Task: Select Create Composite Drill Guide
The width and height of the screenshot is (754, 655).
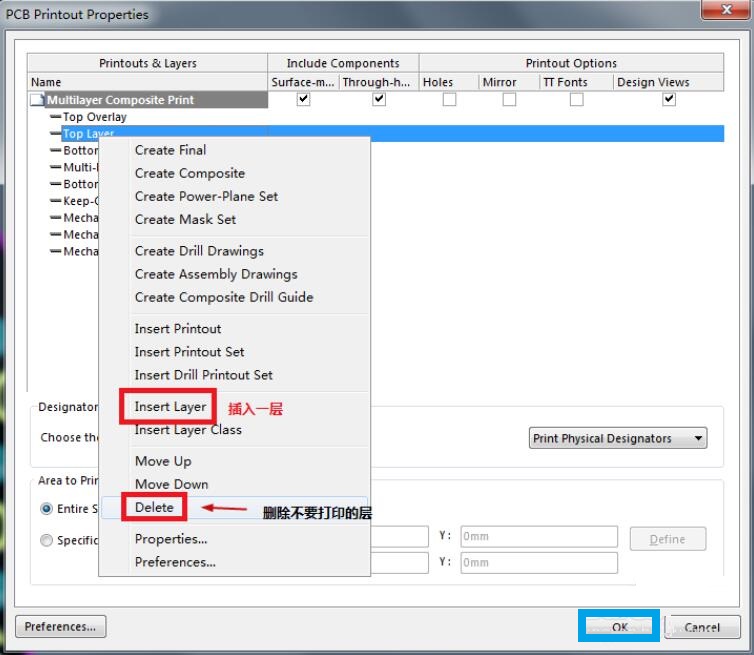Action: point(224,297)
